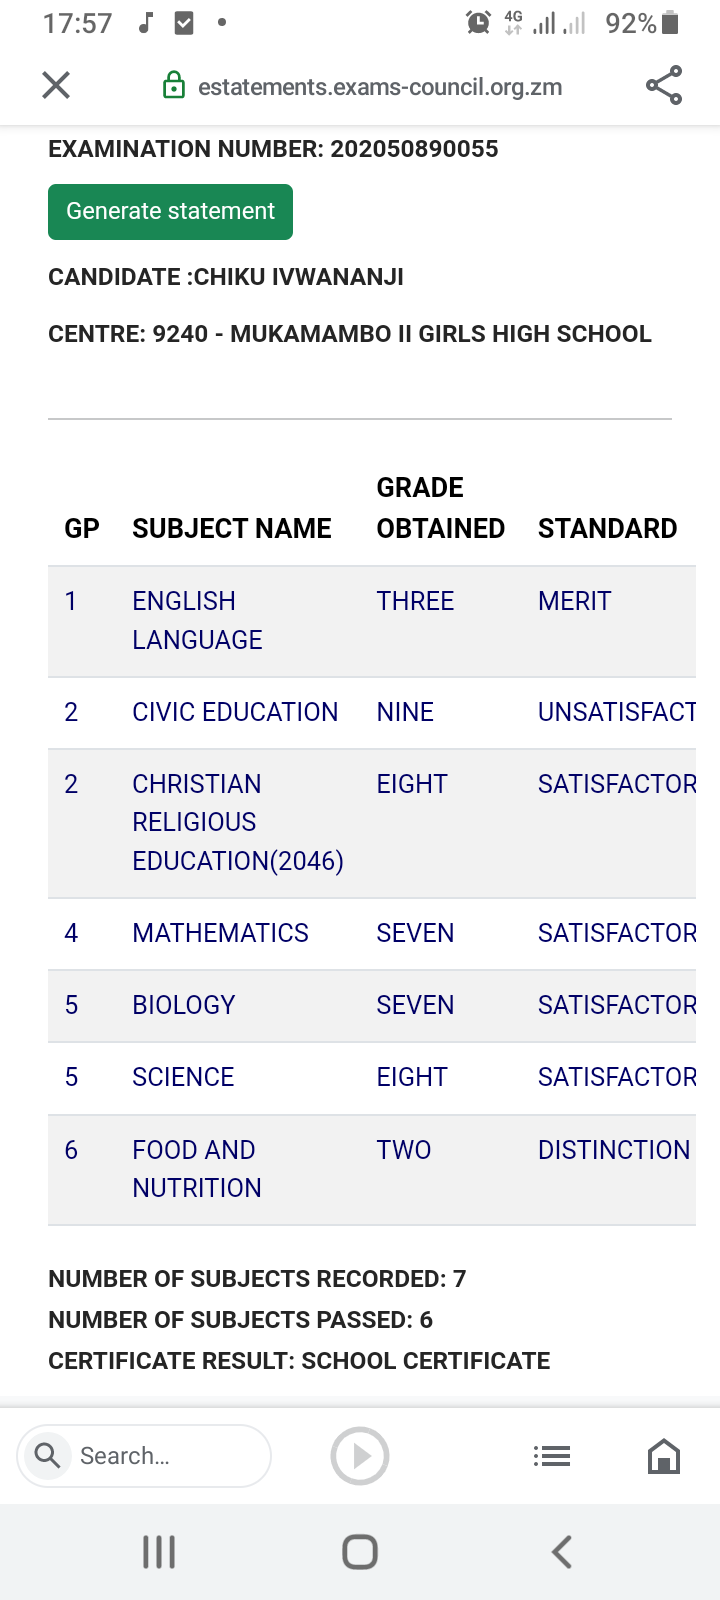Tap the share icon in the toolbar
The width and height of the screenshot is (720, 1600).
(664, 86)
